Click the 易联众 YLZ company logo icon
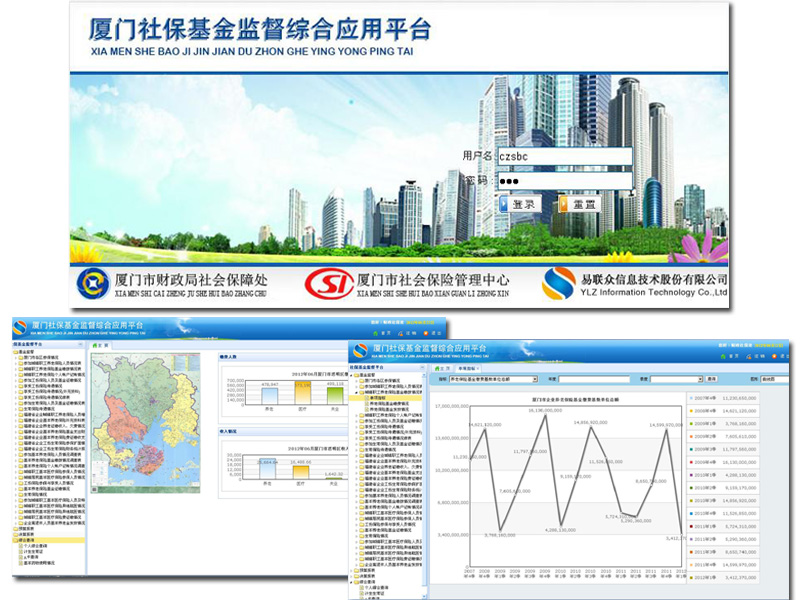This screenshot has height=600, width=800. pos(559,283)
